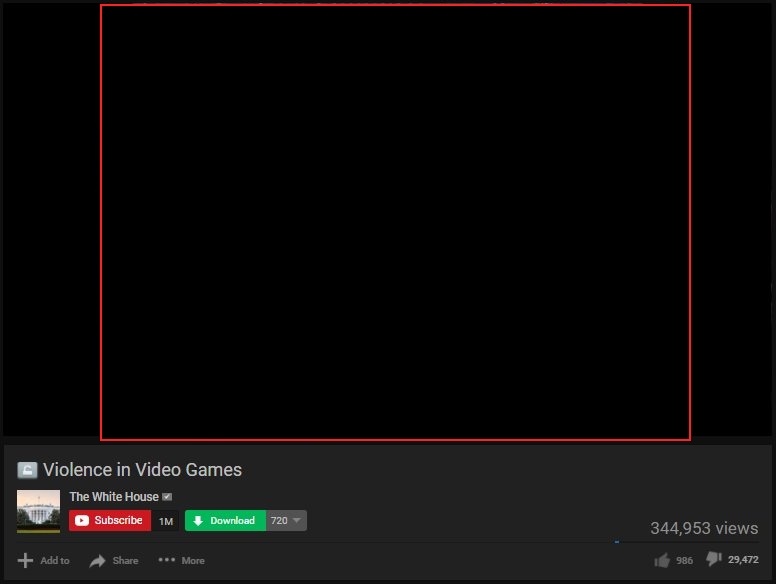Click the 29,472 dislikes count
The image size is (776, 584).
(743, 559)
